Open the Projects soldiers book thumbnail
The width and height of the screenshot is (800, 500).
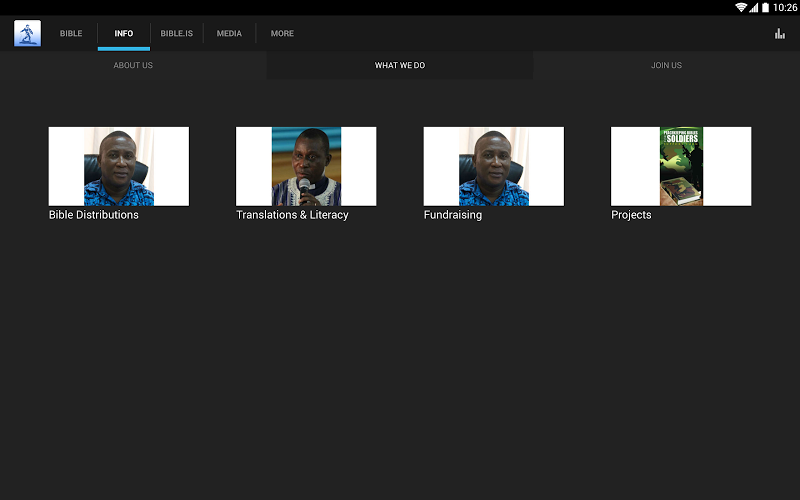pyautogui.click(x=681, y=166)
